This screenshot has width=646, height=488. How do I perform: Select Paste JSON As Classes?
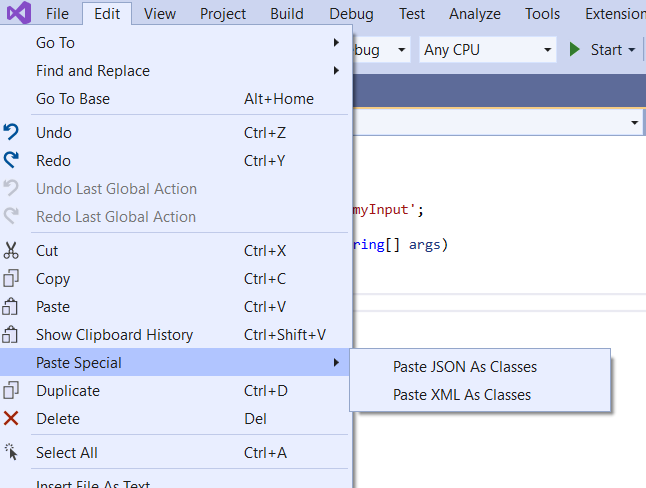(x=480, y=366)
